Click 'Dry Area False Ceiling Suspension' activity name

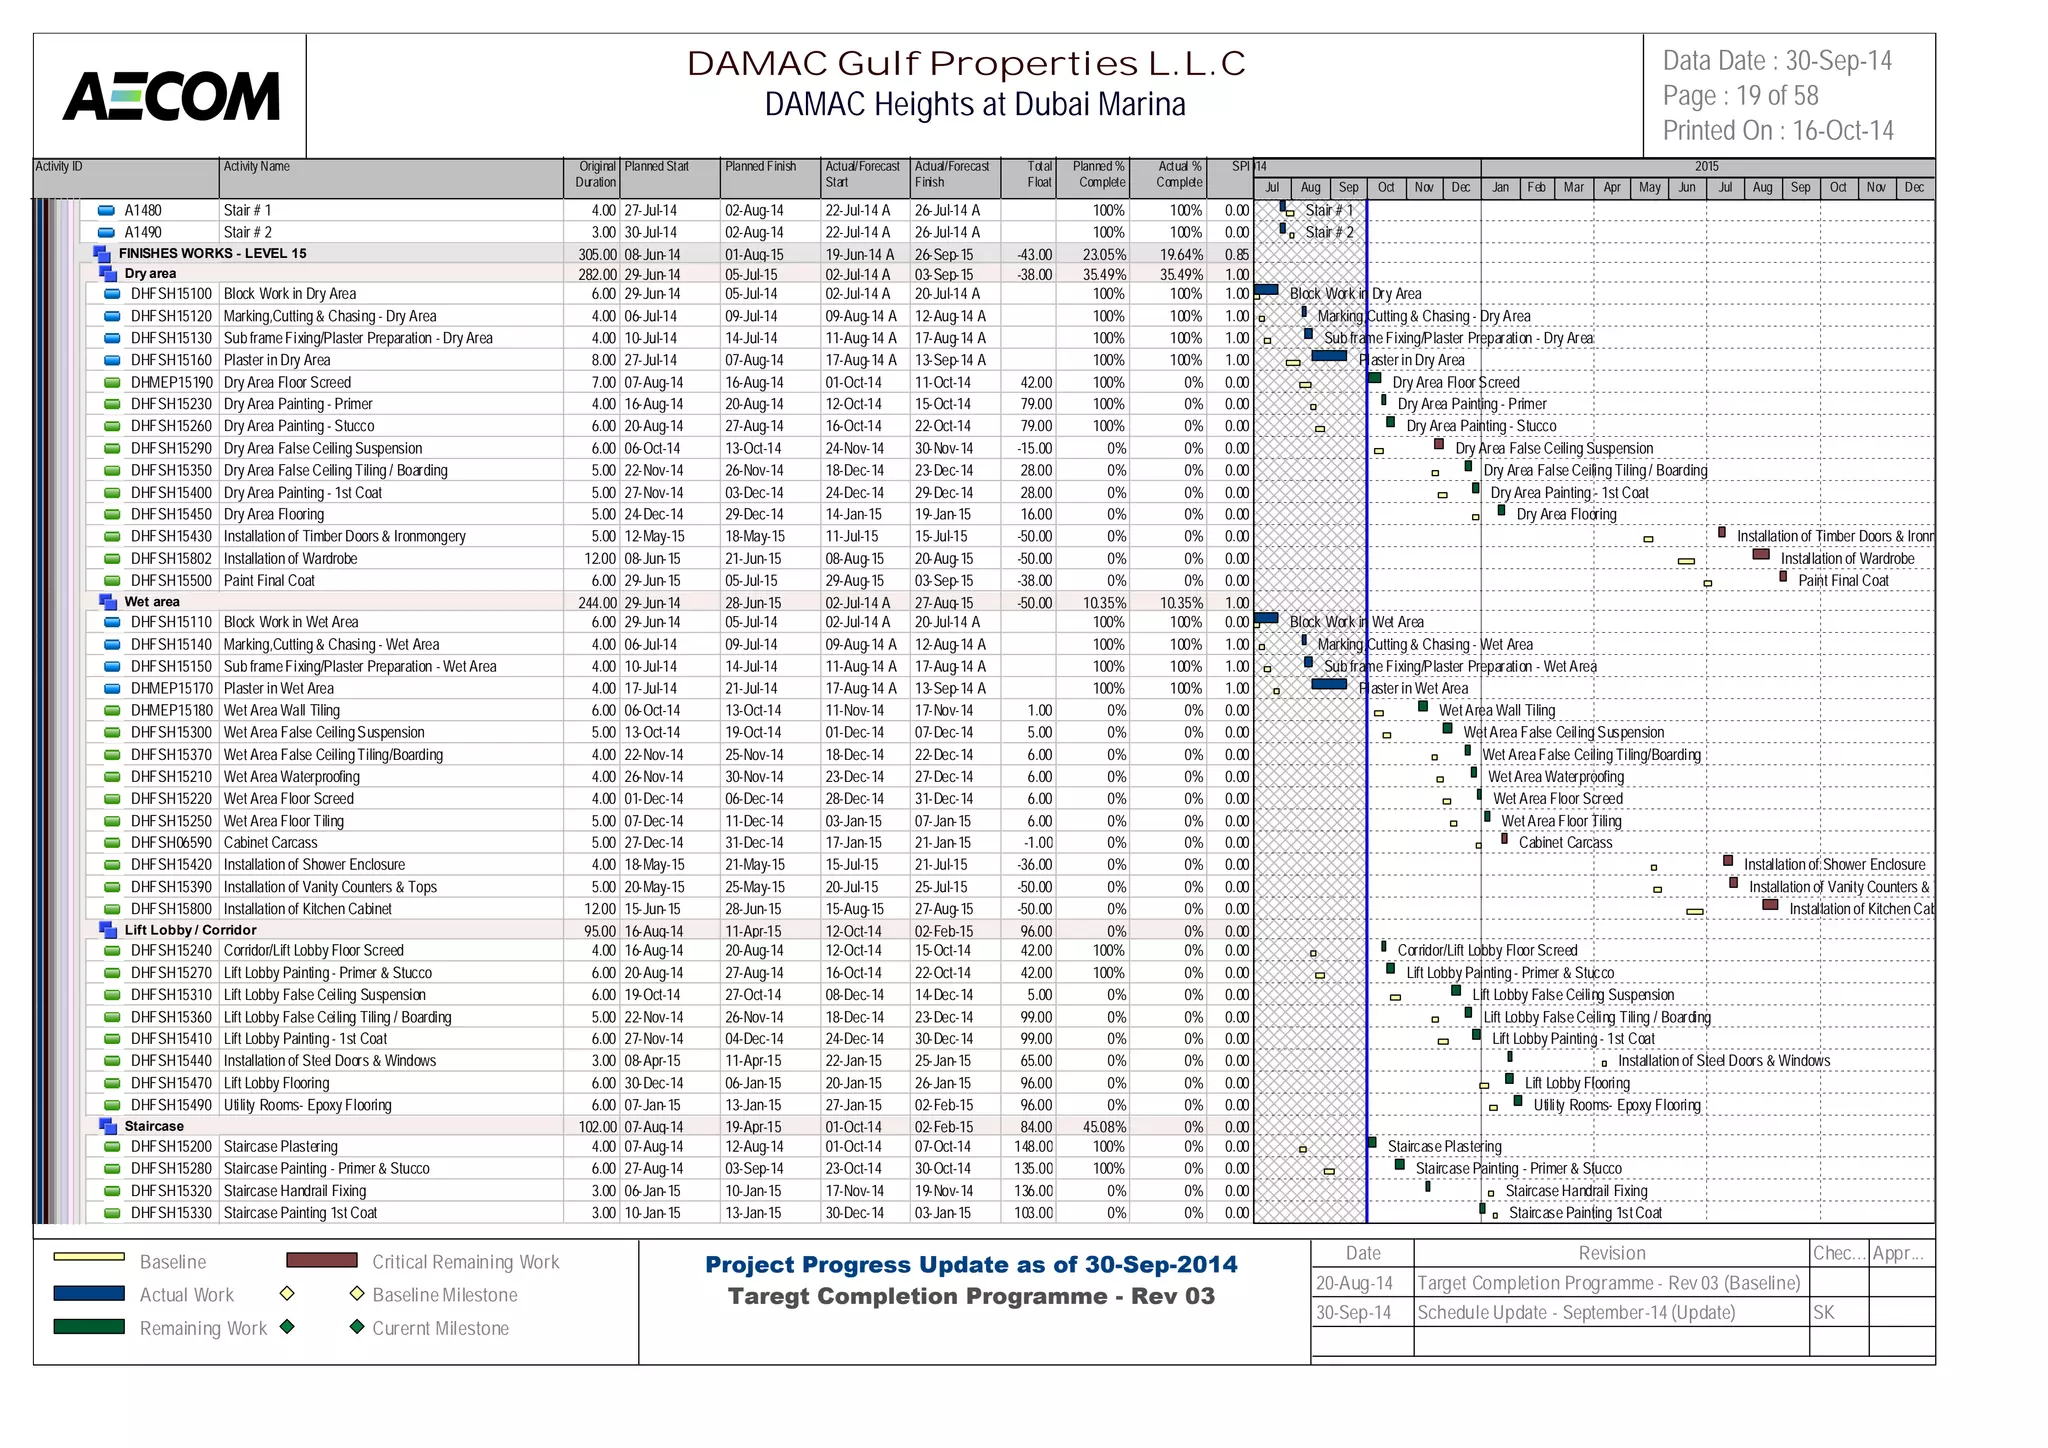pos(323,448)
